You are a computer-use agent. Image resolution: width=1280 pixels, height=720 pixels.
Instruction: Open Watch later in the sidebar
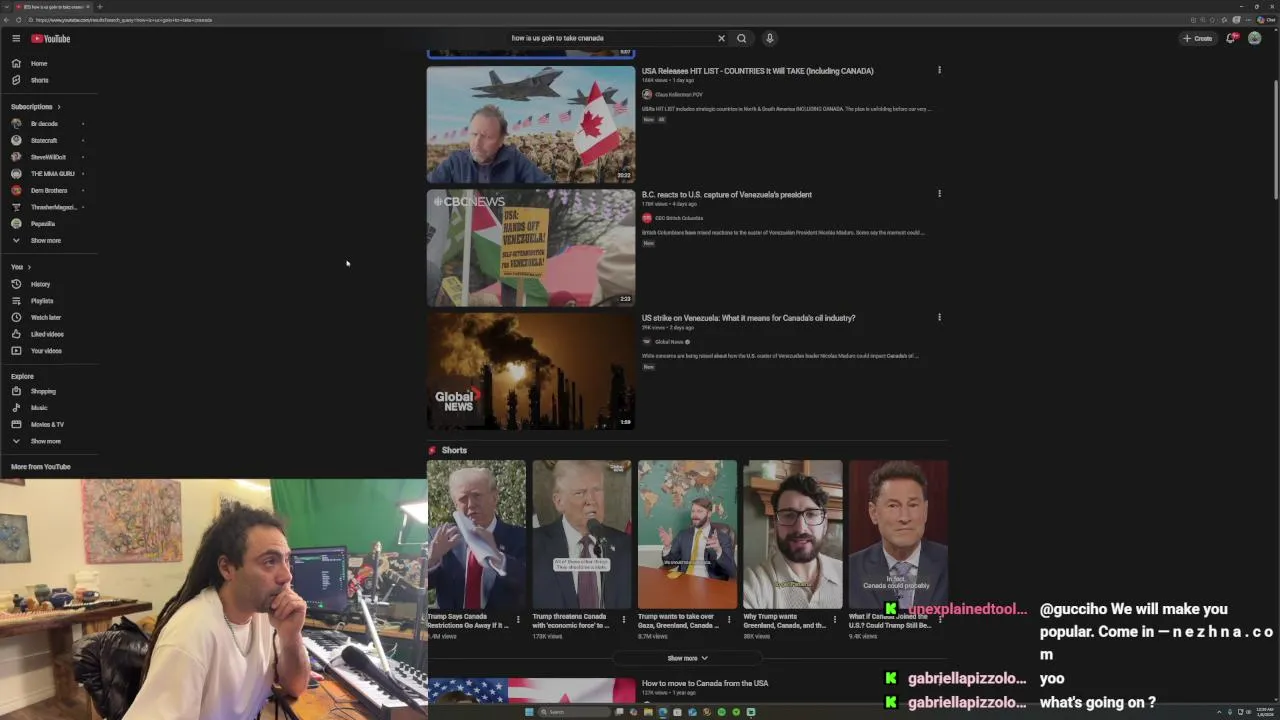point(48,317)
